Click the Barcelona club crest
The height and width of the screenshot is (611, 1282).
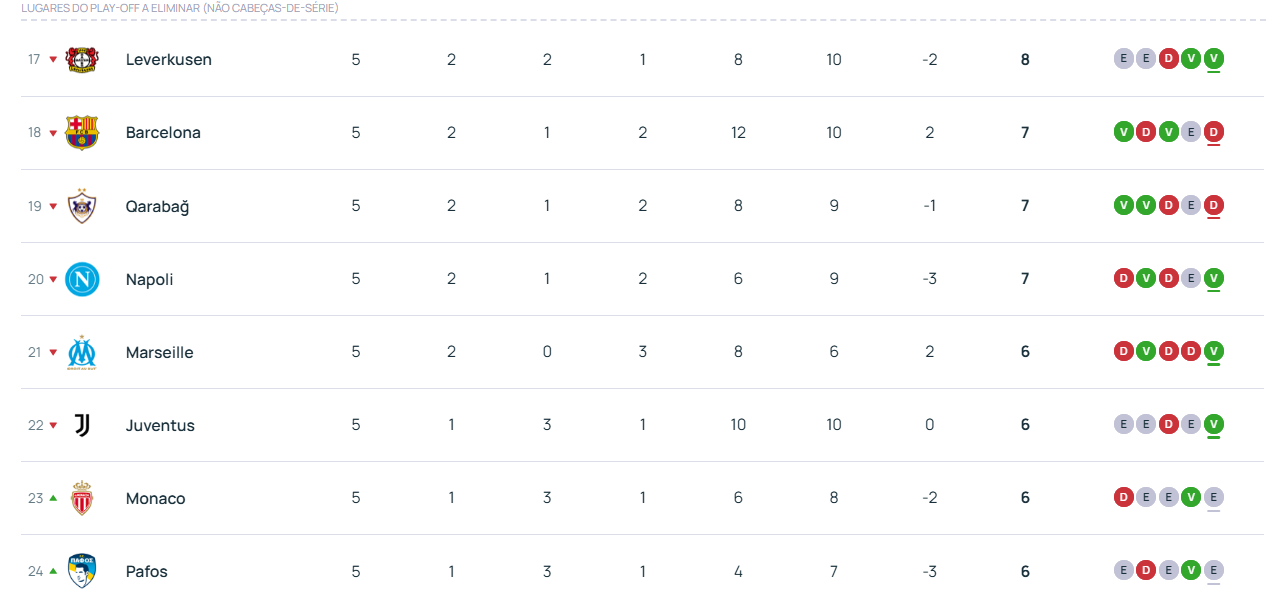pyautogui.click(x=82, y=133)
